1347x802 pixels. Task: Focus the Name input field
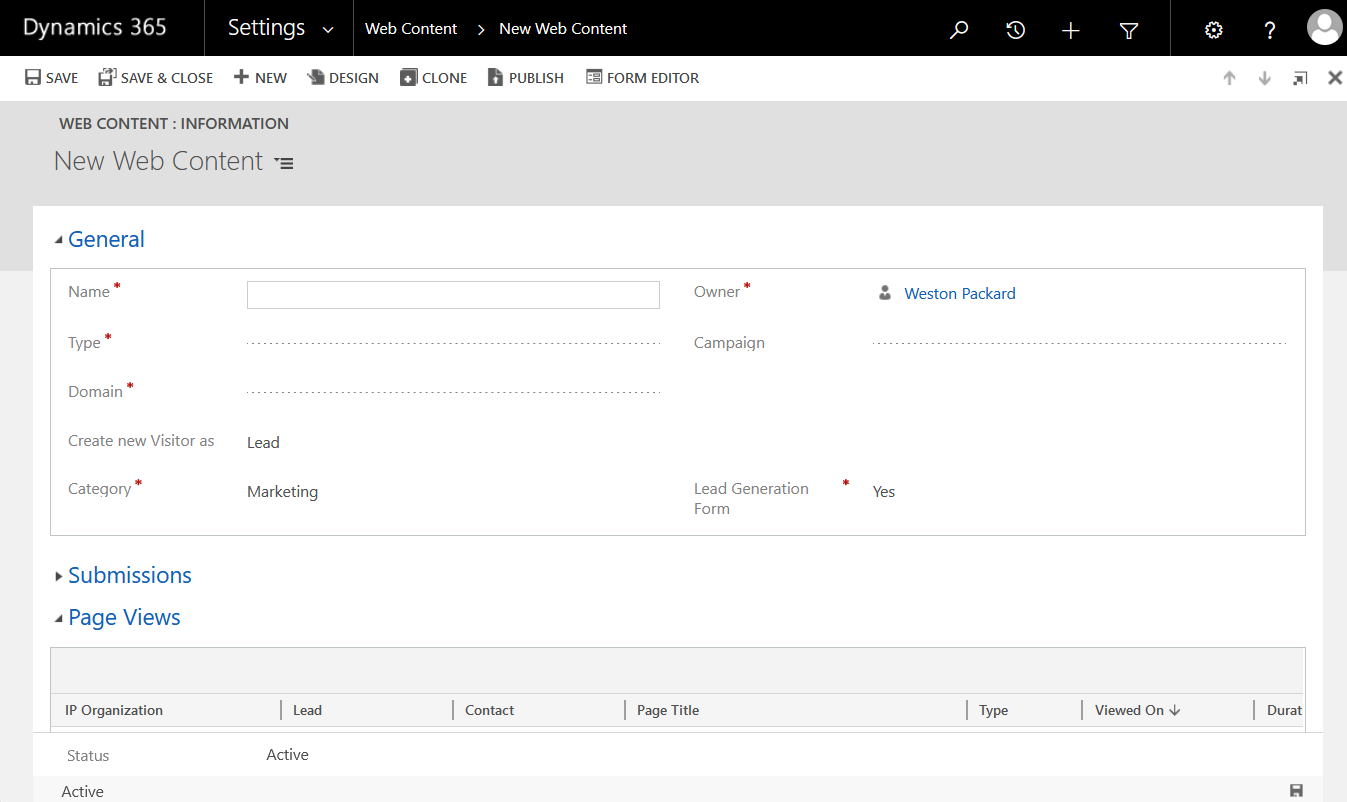click(453, 294)
